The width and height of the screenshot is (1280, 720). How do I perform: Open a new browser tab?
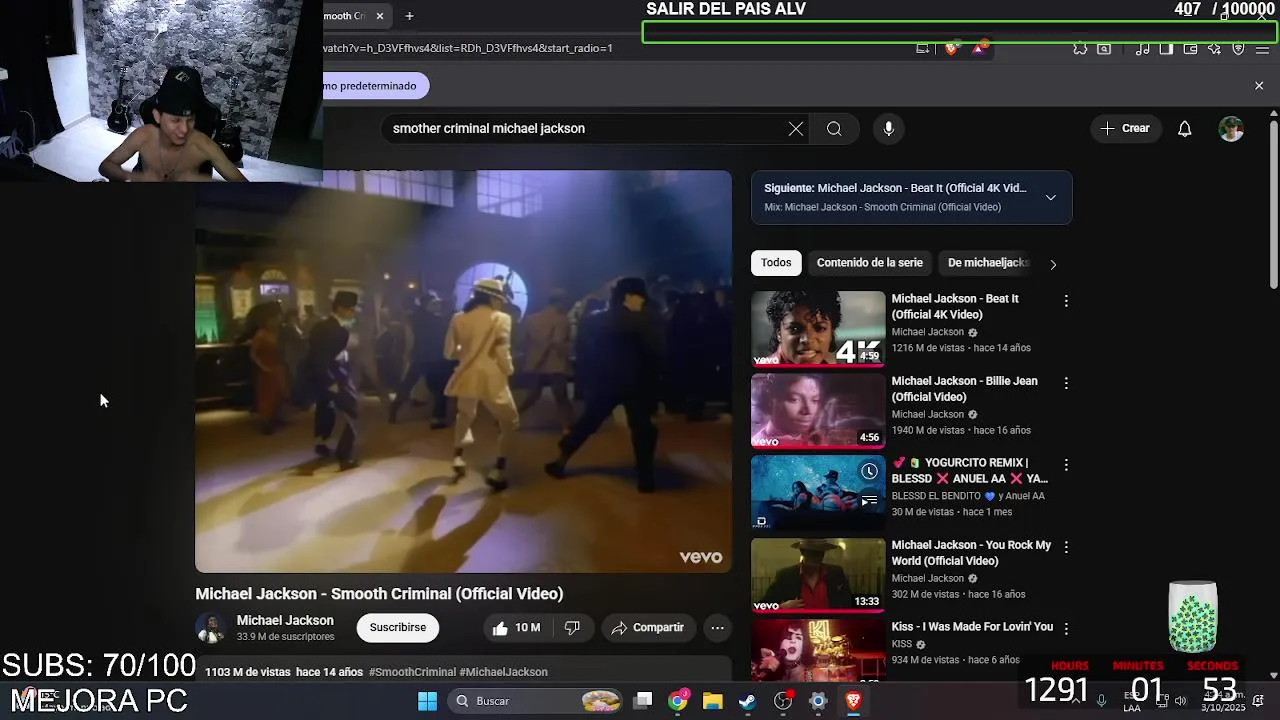coord(409,16)
